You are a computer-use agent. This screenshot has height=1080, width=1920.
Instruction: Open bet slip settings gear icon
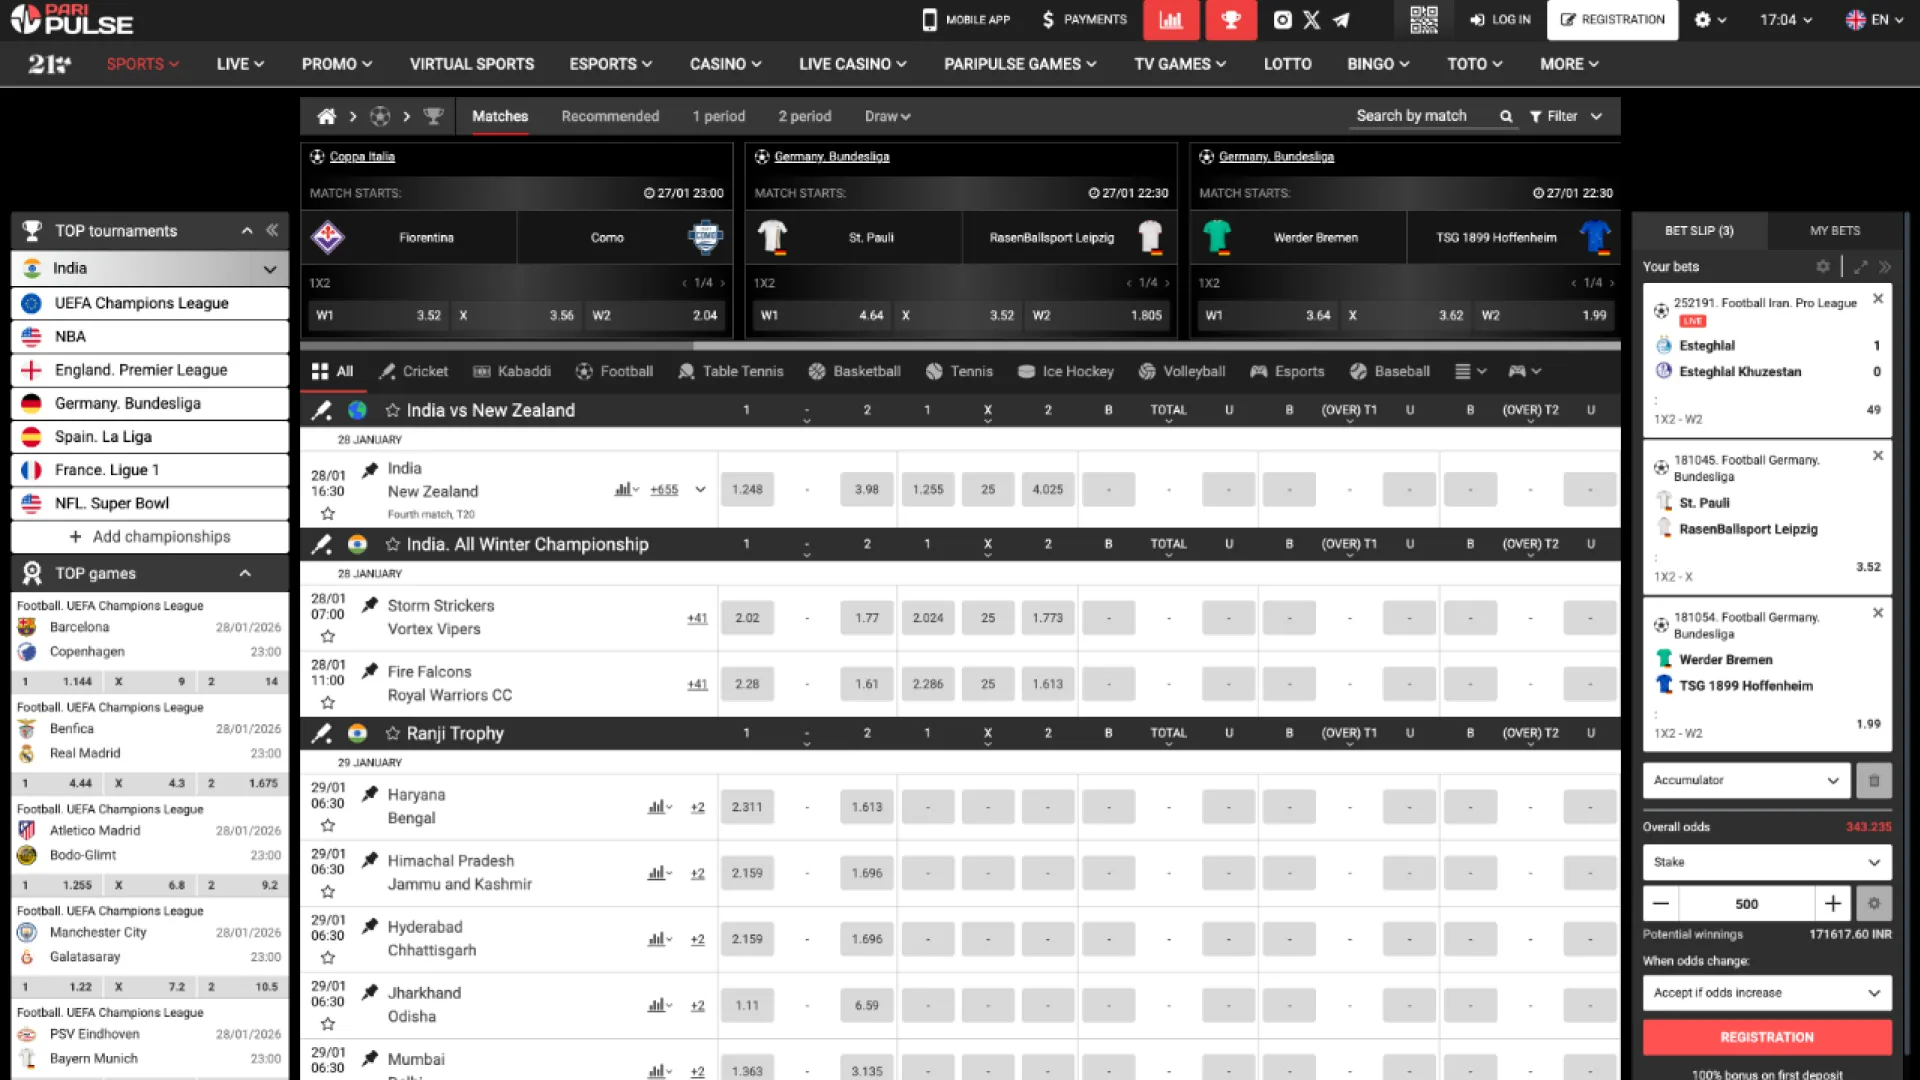point(1823,267)
